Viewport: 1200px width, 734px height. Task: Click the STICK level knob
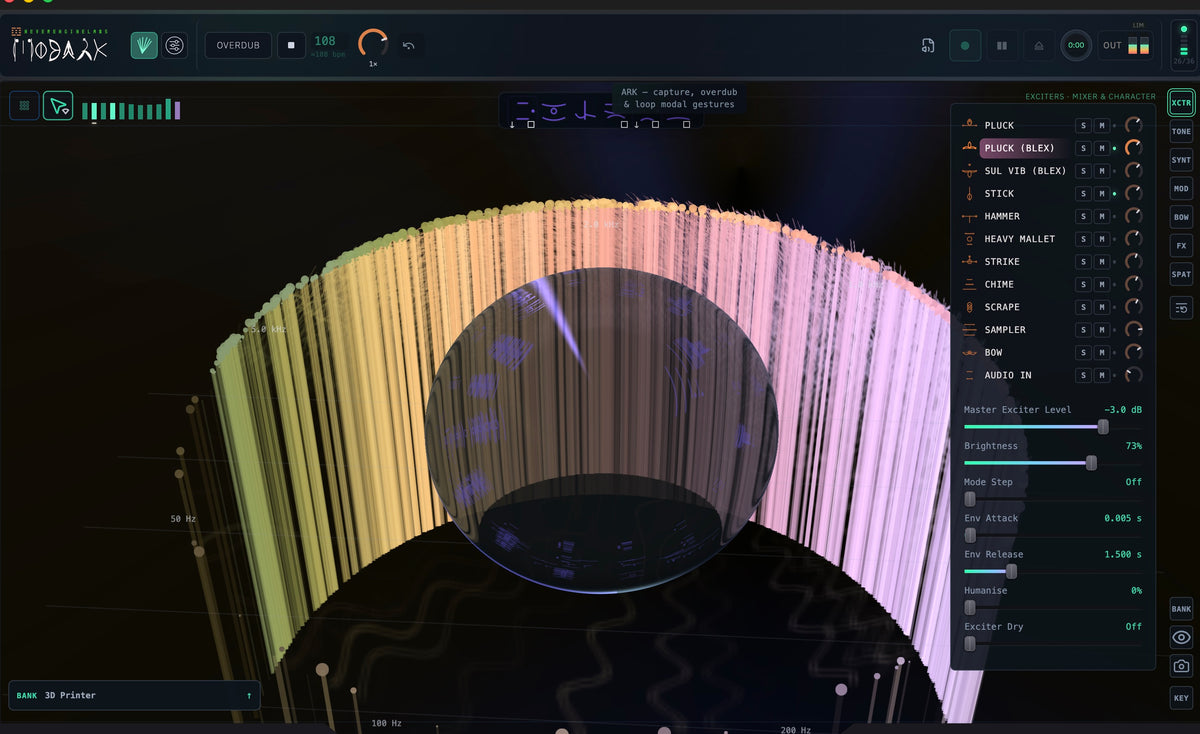click(x=1133, y=193)
